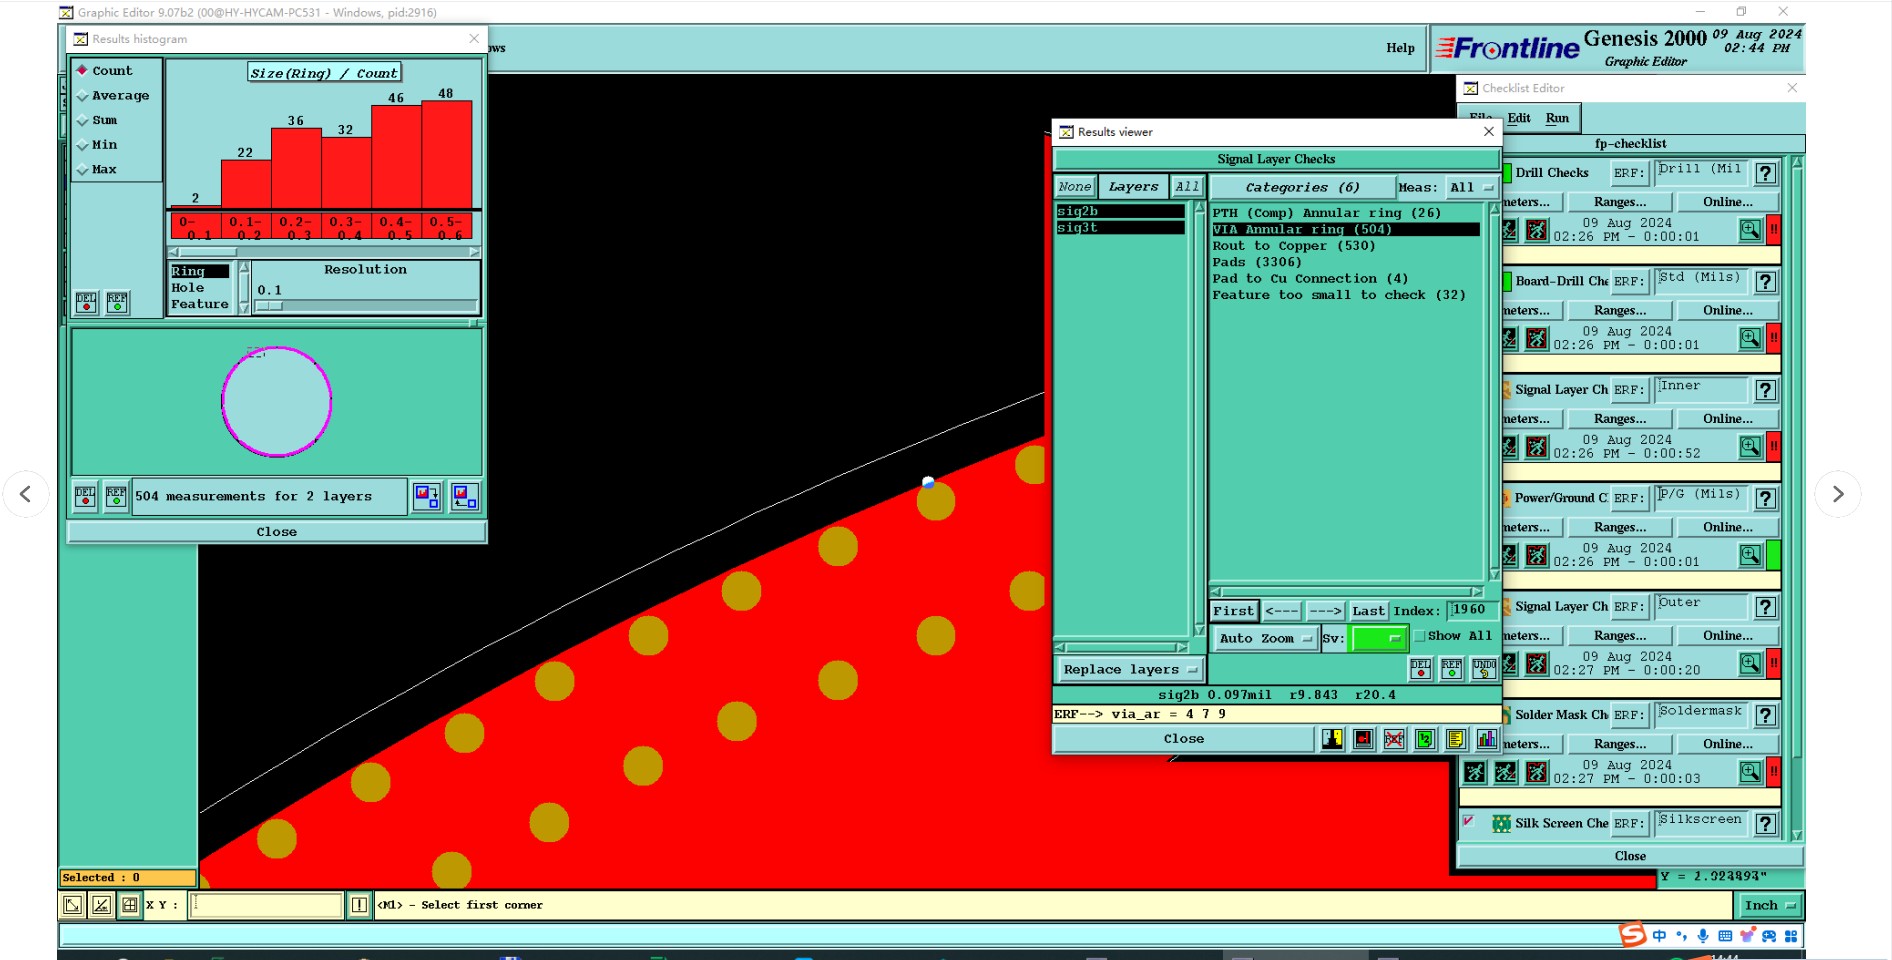The width and height of the screenshot is (1892, 960).
Task: Click the help question mark for Drill Checks
Action: point(1766,173)
